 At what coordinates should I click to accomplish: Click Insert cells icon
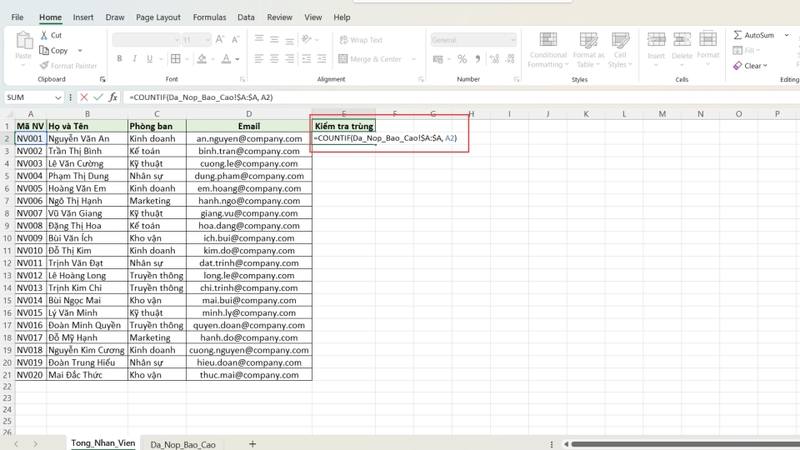tap(656, 39)
